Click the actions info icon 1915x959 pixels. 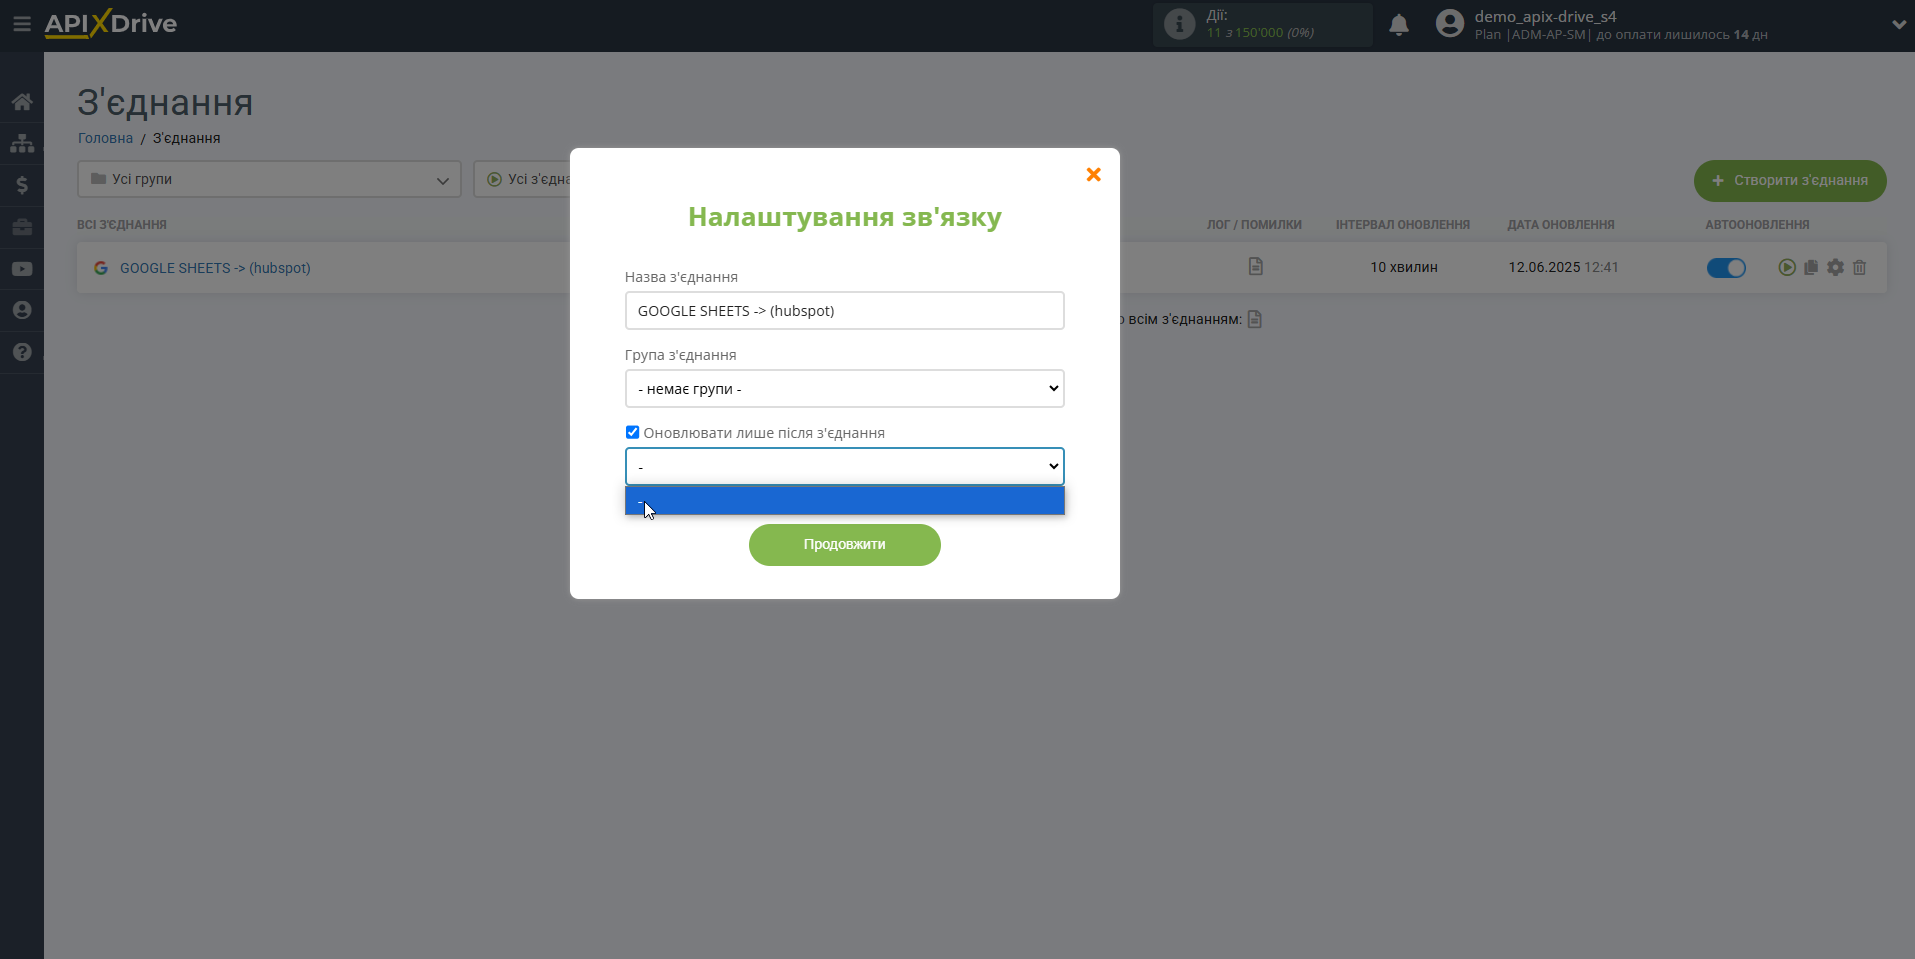click(1180, 24)
